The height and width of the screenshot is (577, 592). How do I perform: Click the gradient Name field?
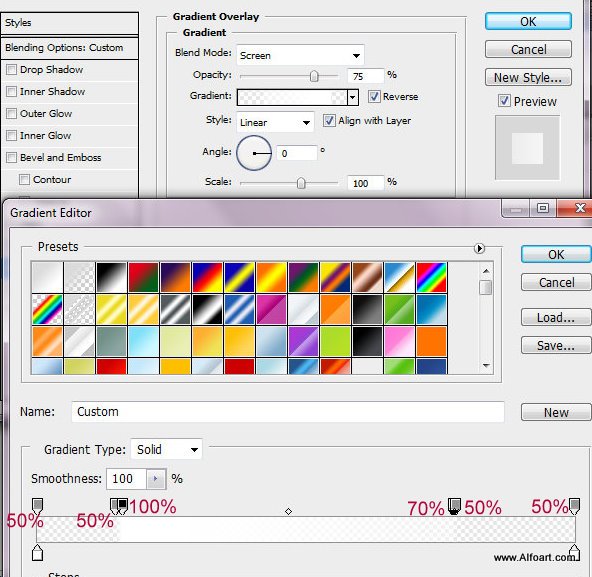point(288,412)
